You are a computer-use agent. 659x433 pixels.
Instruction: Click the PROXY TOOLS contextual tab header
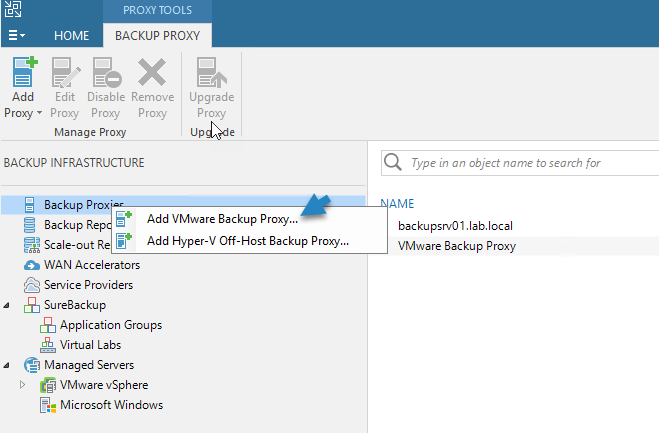(x=157, y=10)
